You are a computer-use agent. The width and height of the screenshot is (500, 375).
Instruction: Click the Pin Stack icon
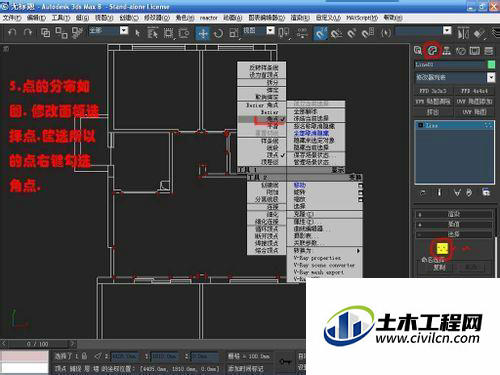[x=423, y=193]
